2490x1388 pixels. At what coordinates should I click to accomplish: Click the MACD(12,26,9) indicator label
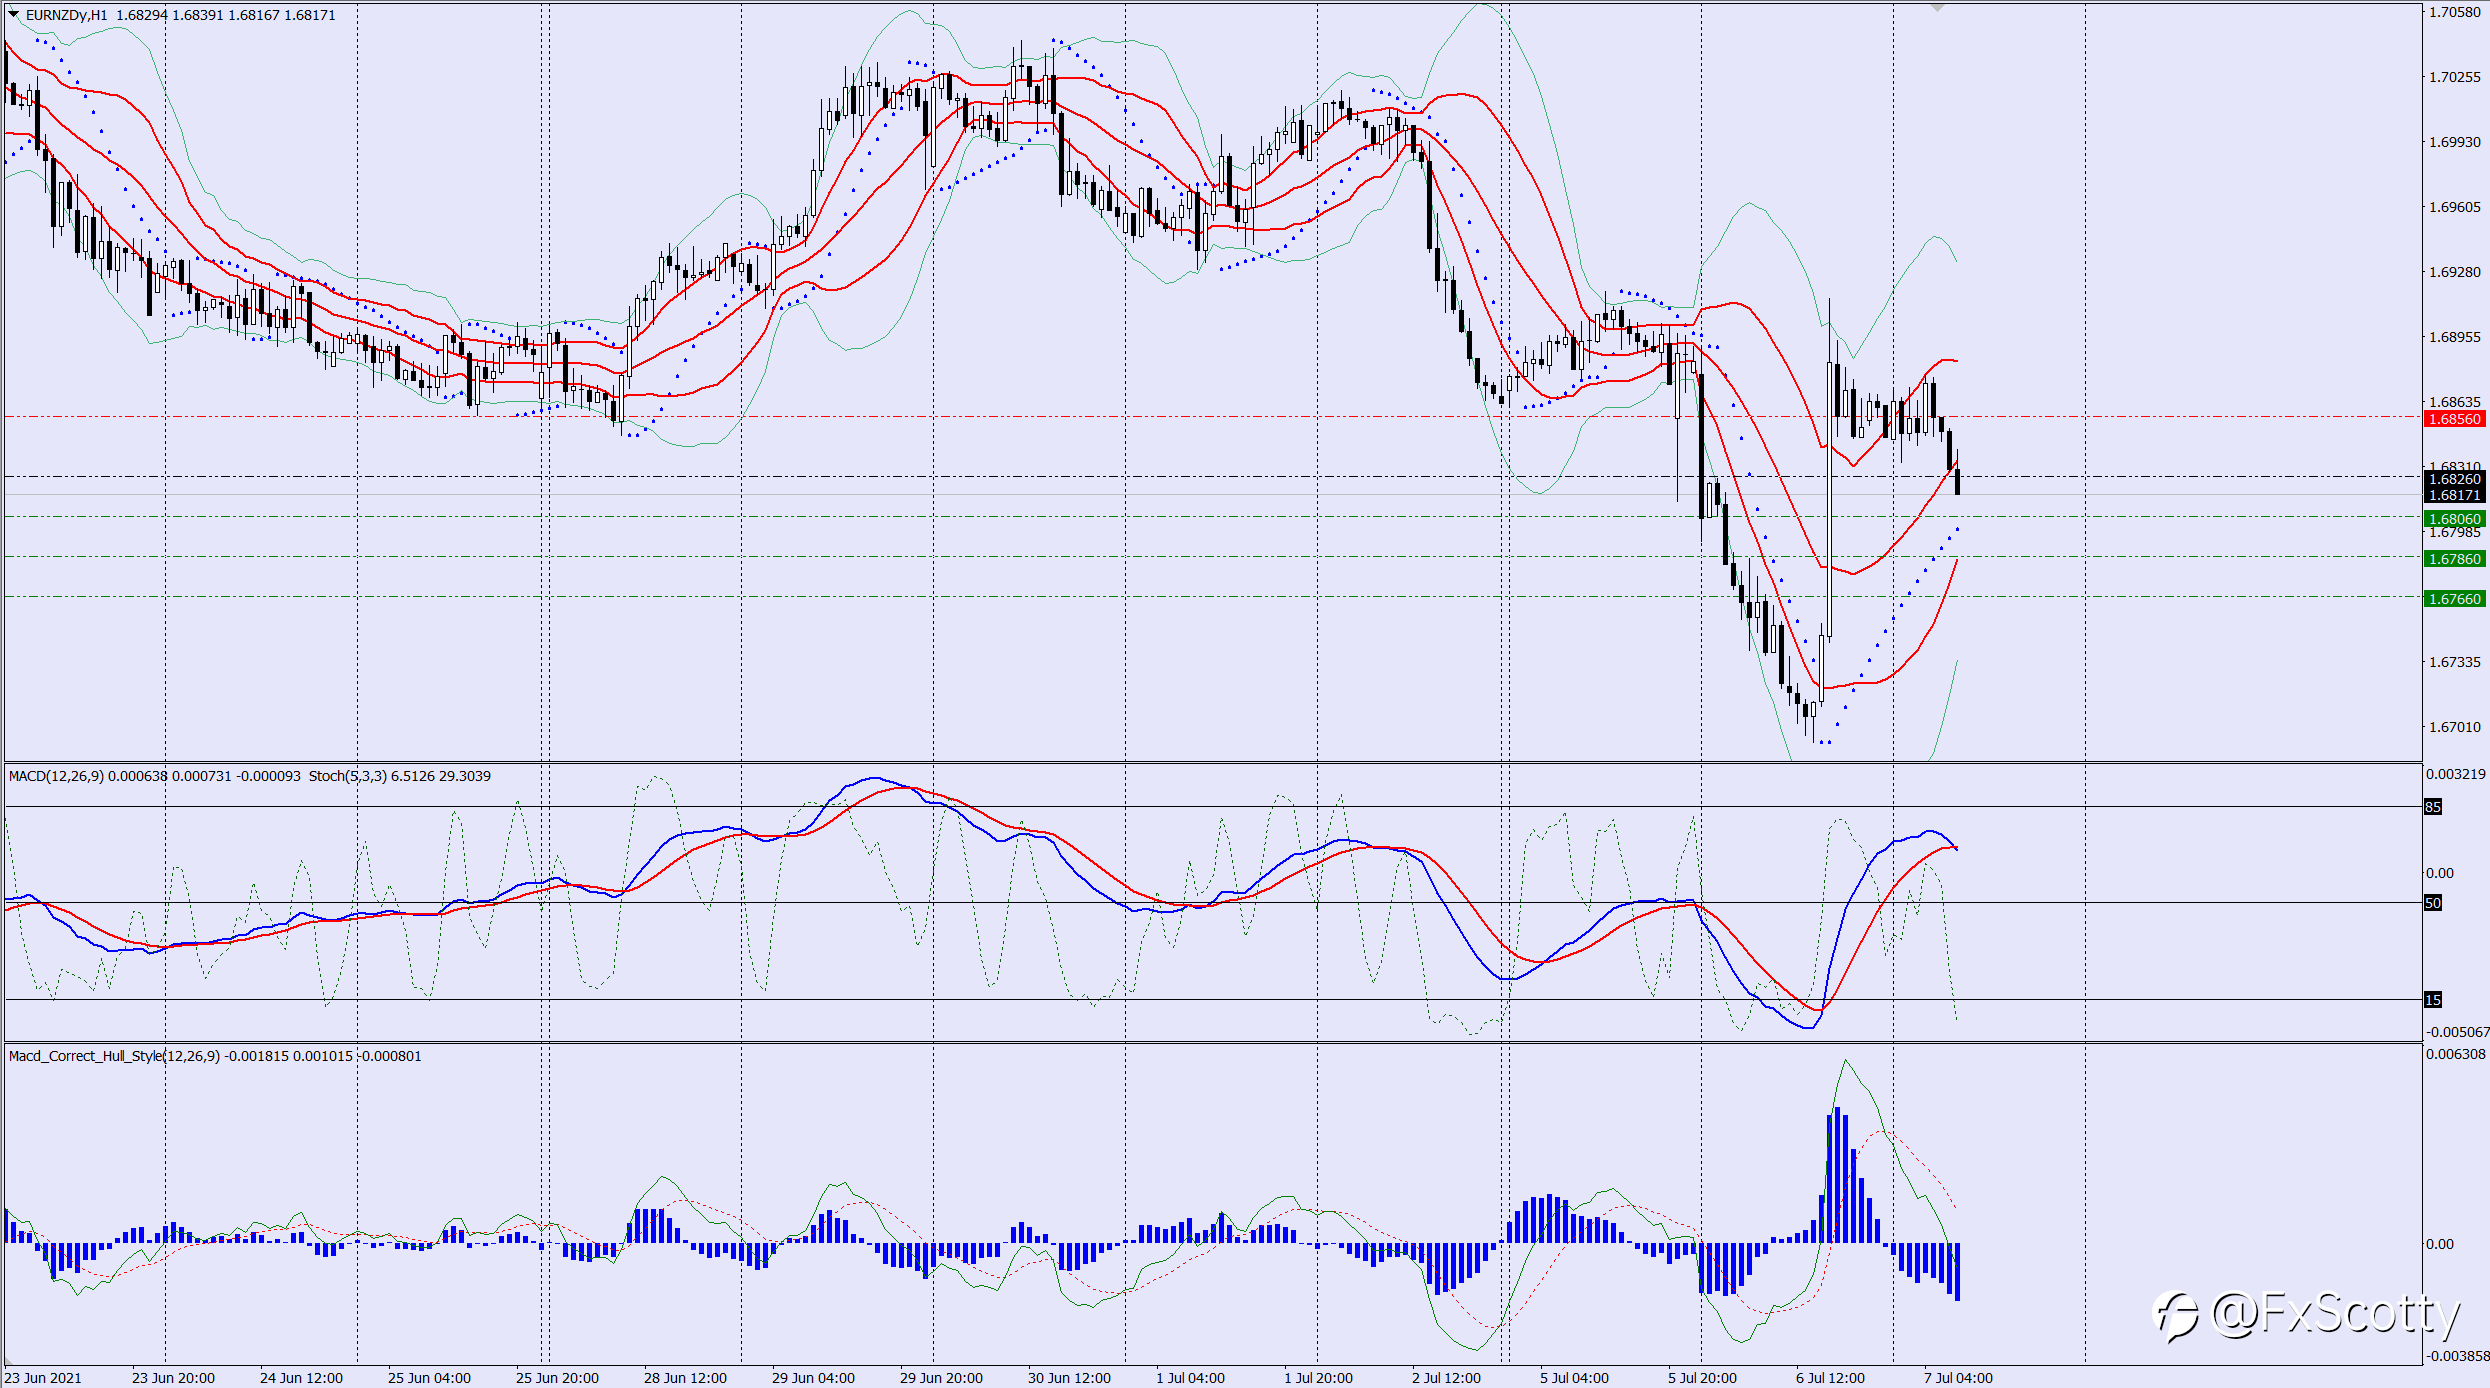click(56, 776)
